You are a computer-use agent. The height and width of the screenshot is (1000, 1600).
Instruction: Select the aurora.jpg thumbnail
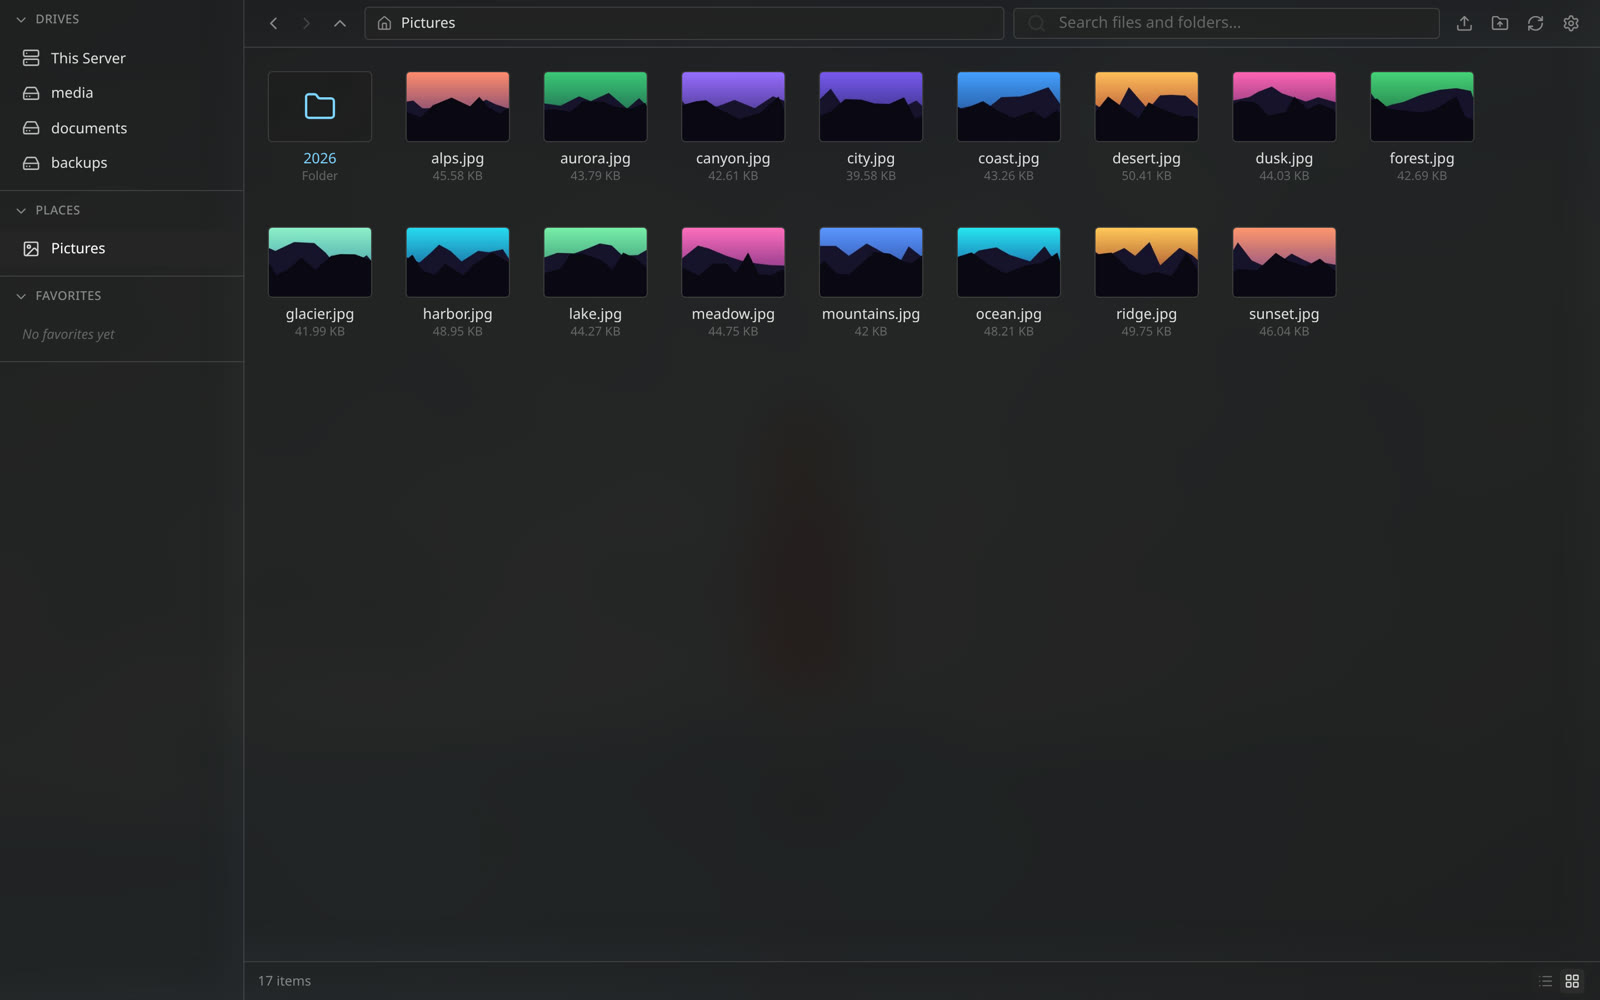[x=595, y=106]
